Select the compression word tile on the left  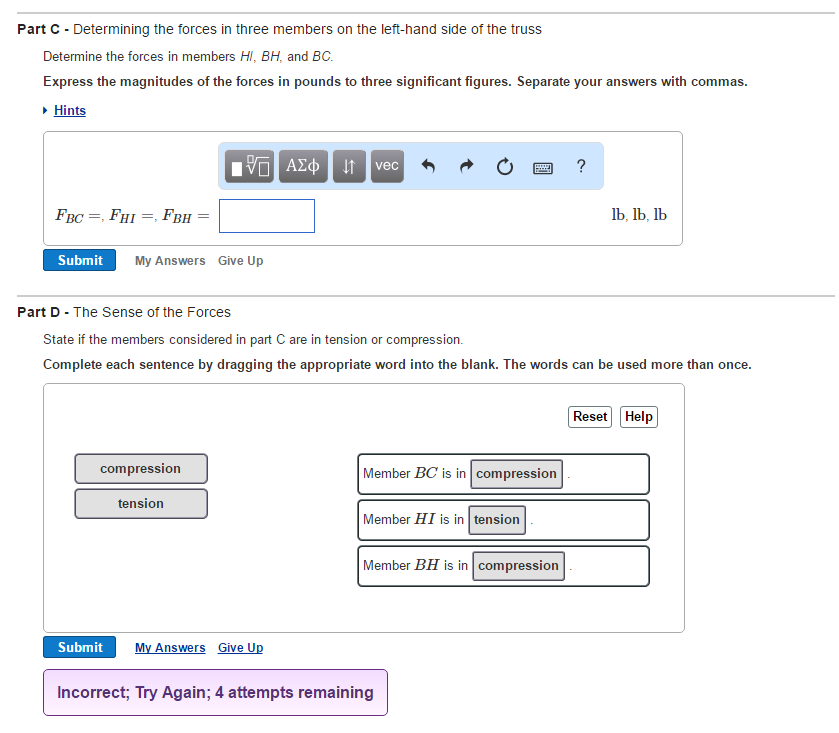click(x=140, y=468)
